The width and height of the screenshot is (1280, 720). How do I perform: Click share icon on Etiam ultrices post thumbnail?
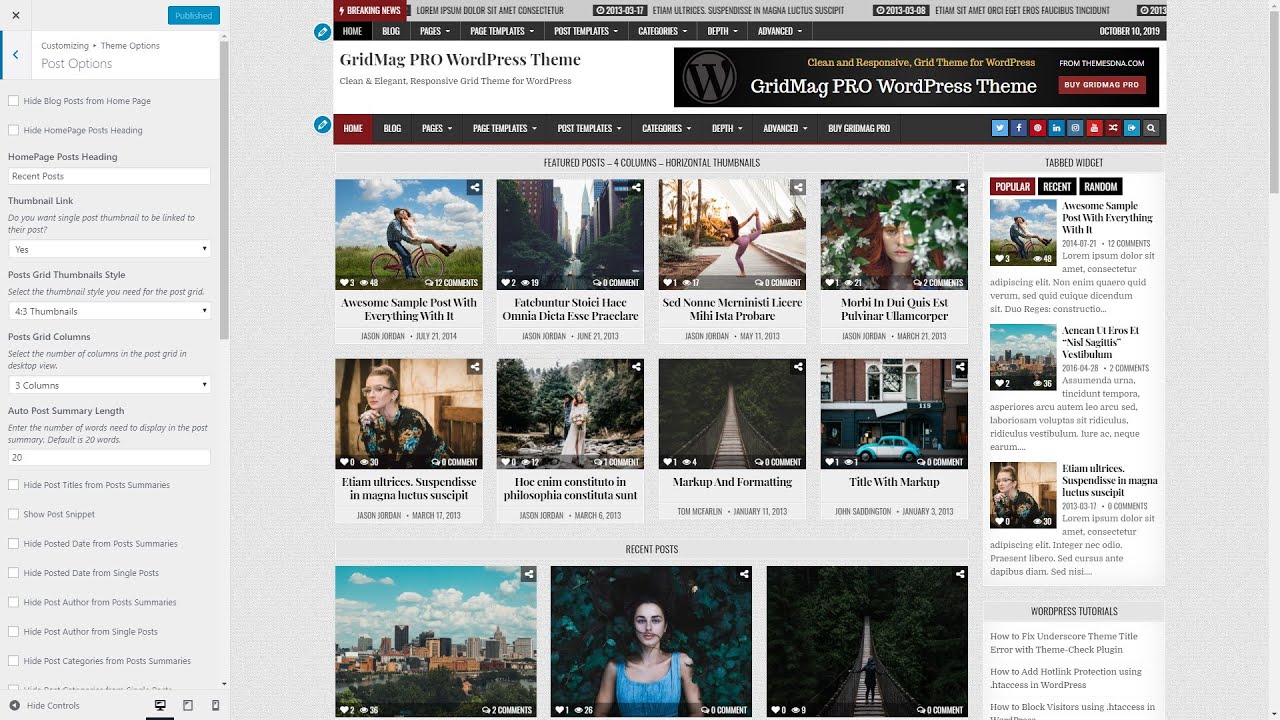click(x=474, y=367)
